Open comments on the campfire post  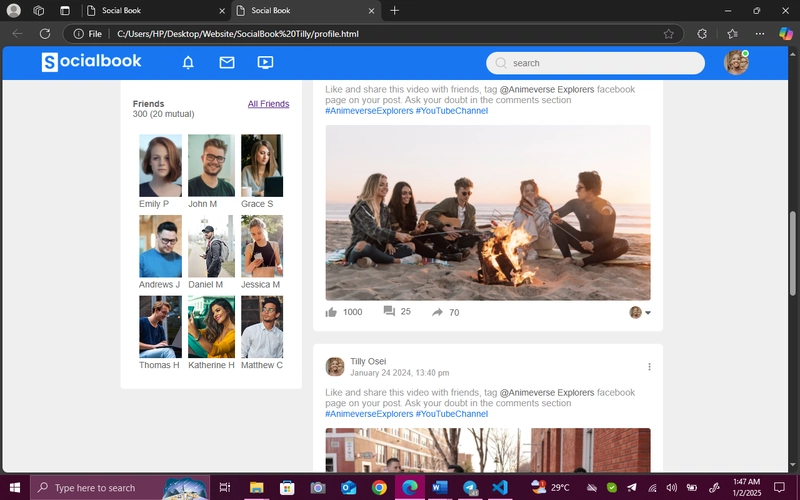pos(389,311)
